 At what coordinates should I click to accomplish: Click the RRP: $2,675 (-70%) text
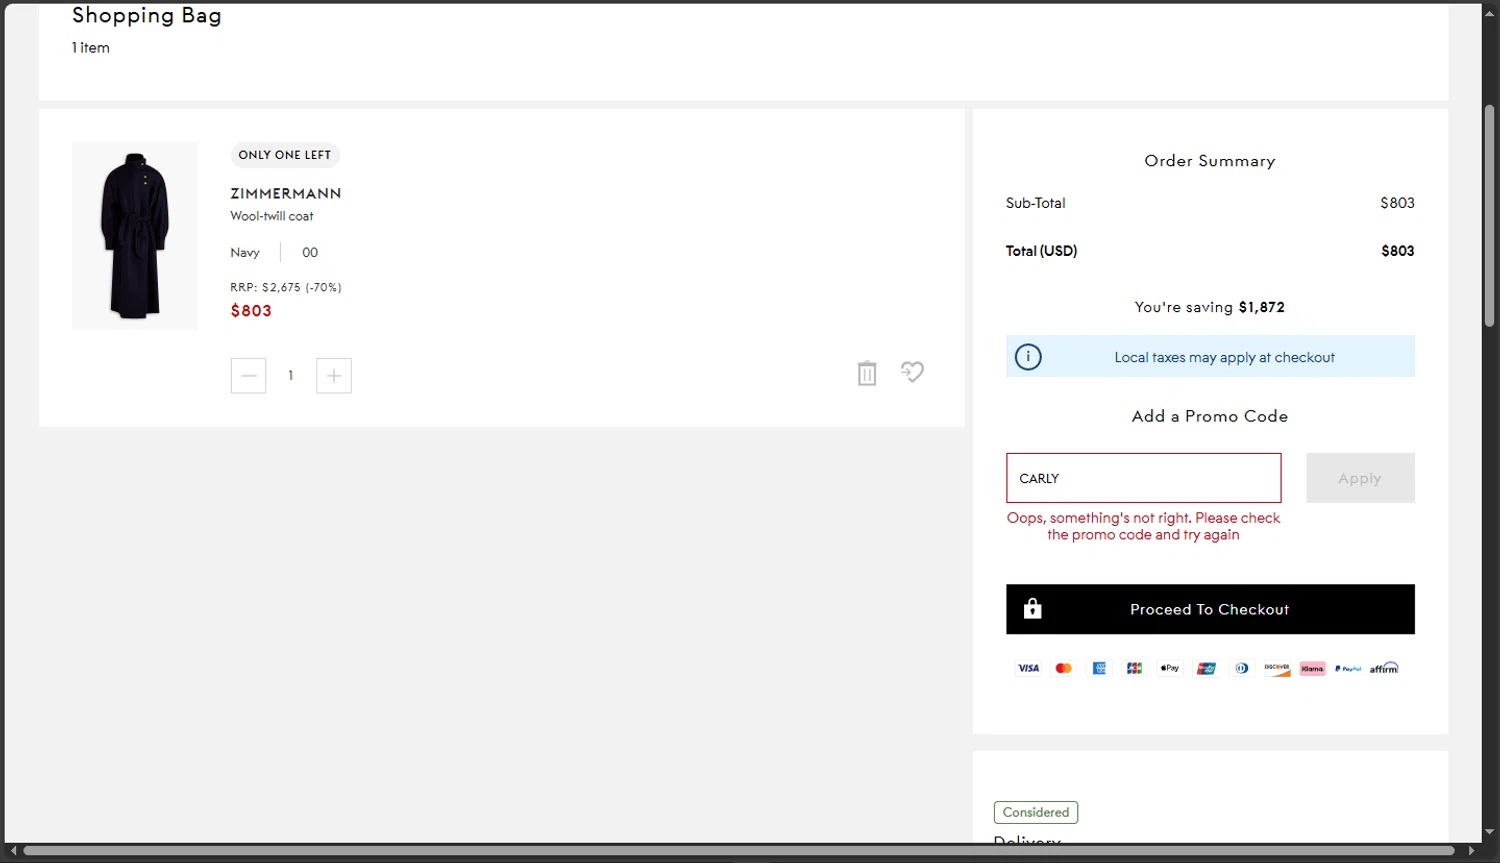click(x=286, y=287)
